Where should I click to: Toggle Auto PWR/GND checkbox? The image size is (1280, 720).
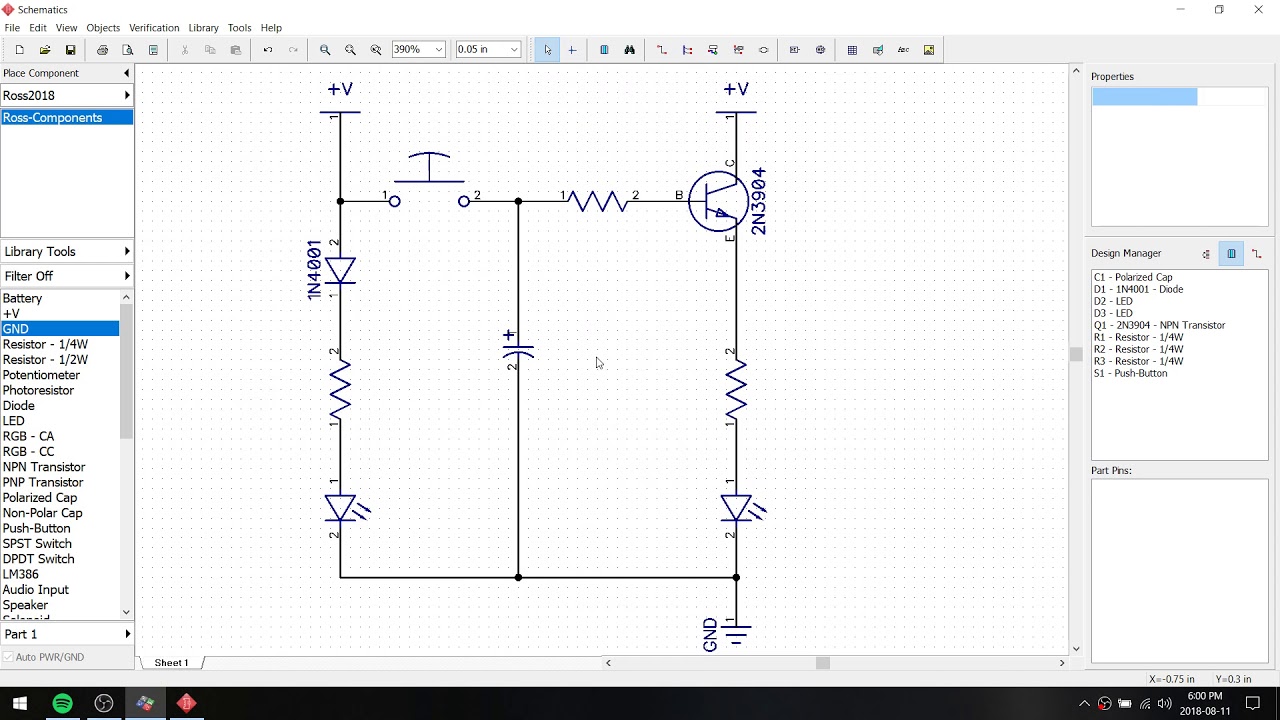[x=9, y=657]
